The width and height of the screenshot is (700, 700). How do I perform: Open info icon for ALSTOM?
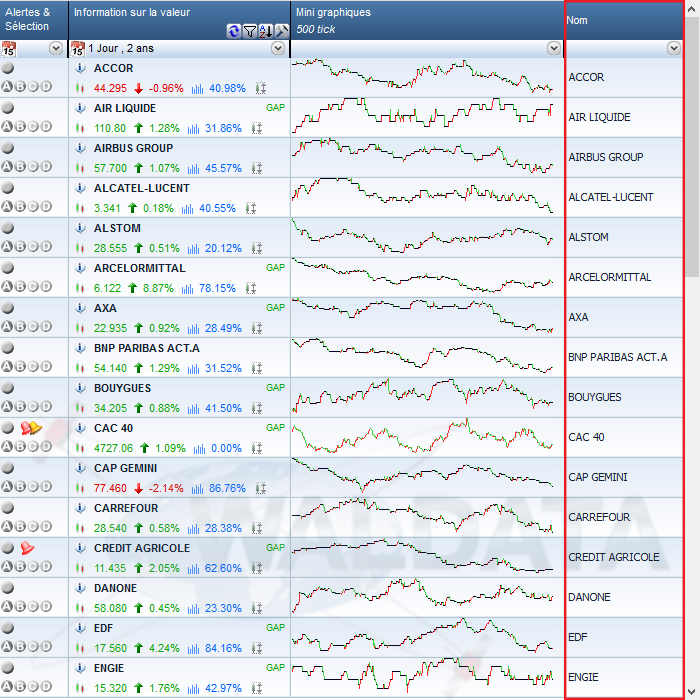pos(80,228)
